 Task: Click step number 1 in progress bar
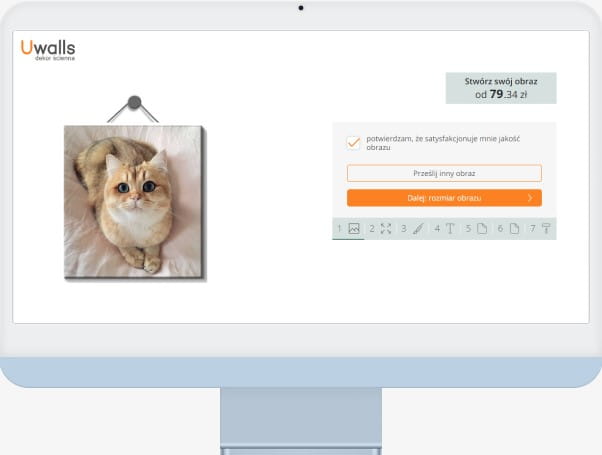click(x=340, y=229)
